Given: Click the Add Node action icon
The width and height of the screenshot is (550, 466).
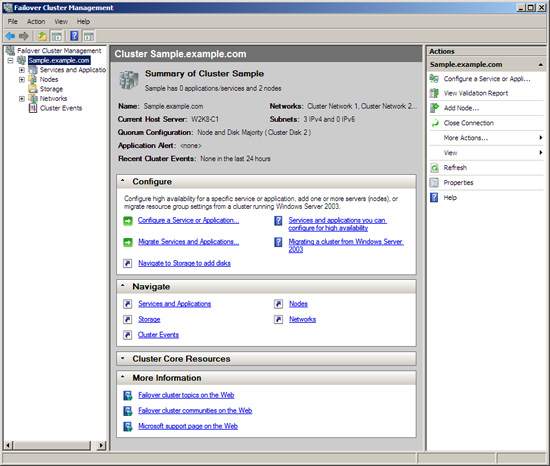Looking at the screenshot, I should 434,108.
